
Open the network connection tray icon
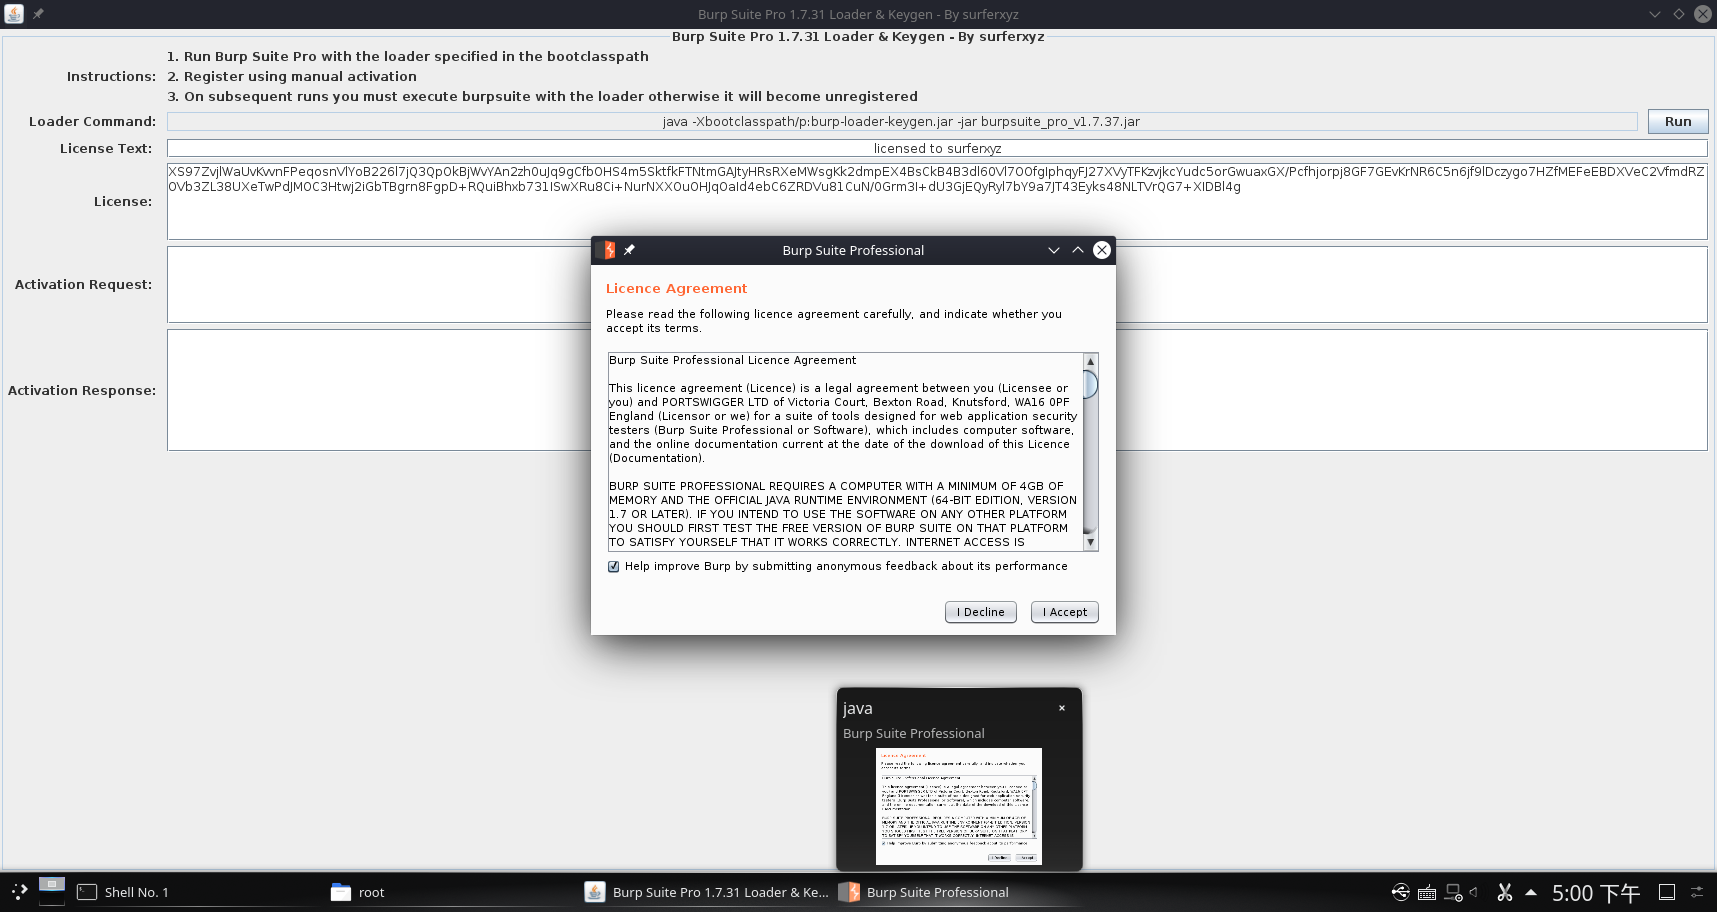[1454, 892]
